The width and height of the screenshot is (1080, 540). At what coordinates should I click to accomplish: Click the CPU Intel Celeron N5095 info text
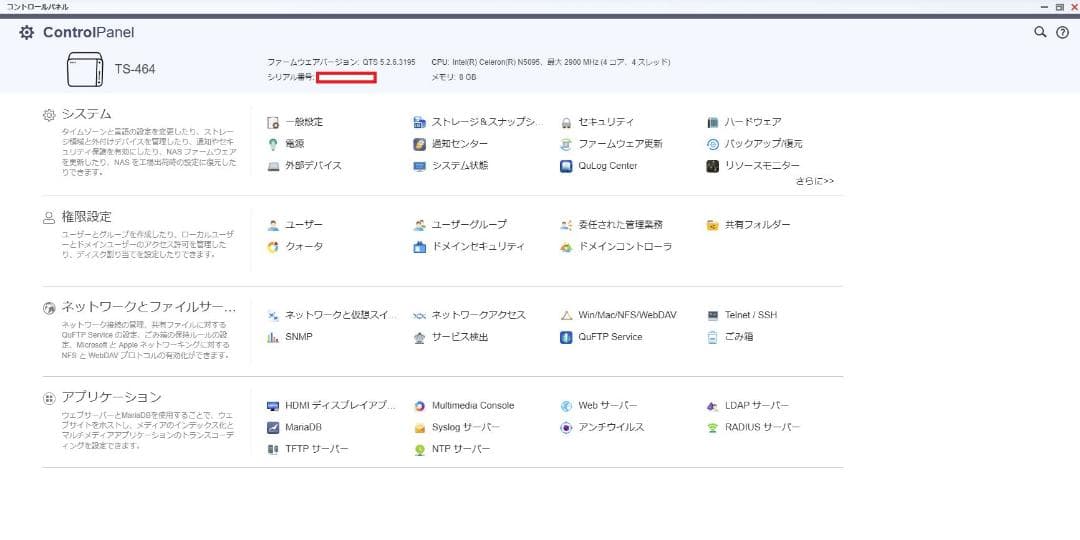point(551,62)
